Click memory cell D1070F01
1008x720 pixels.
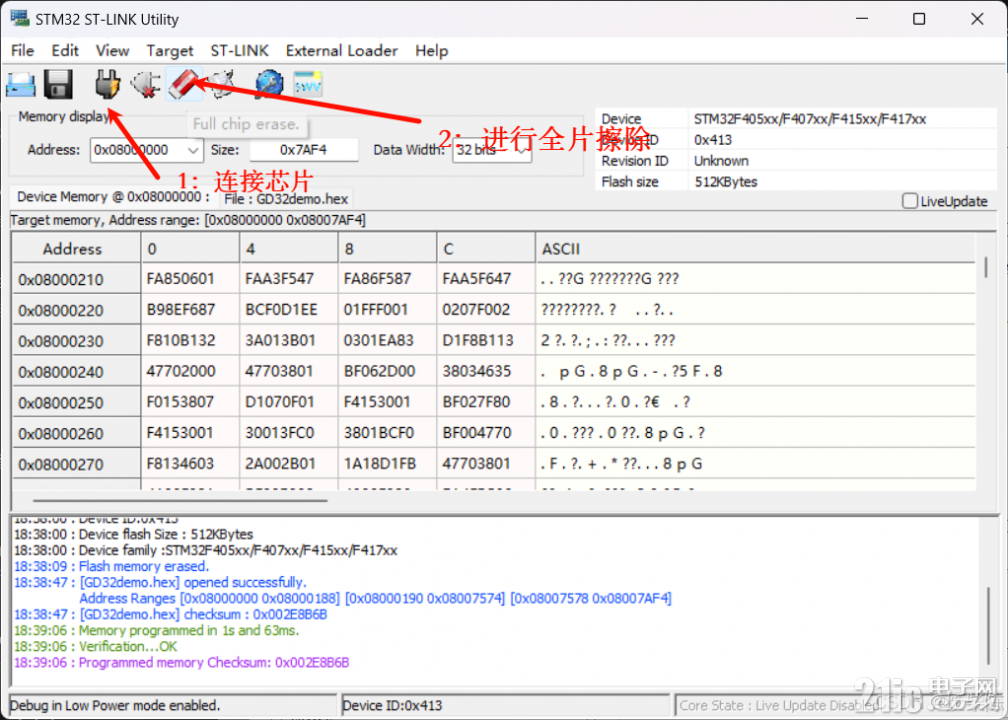[289, 402]
